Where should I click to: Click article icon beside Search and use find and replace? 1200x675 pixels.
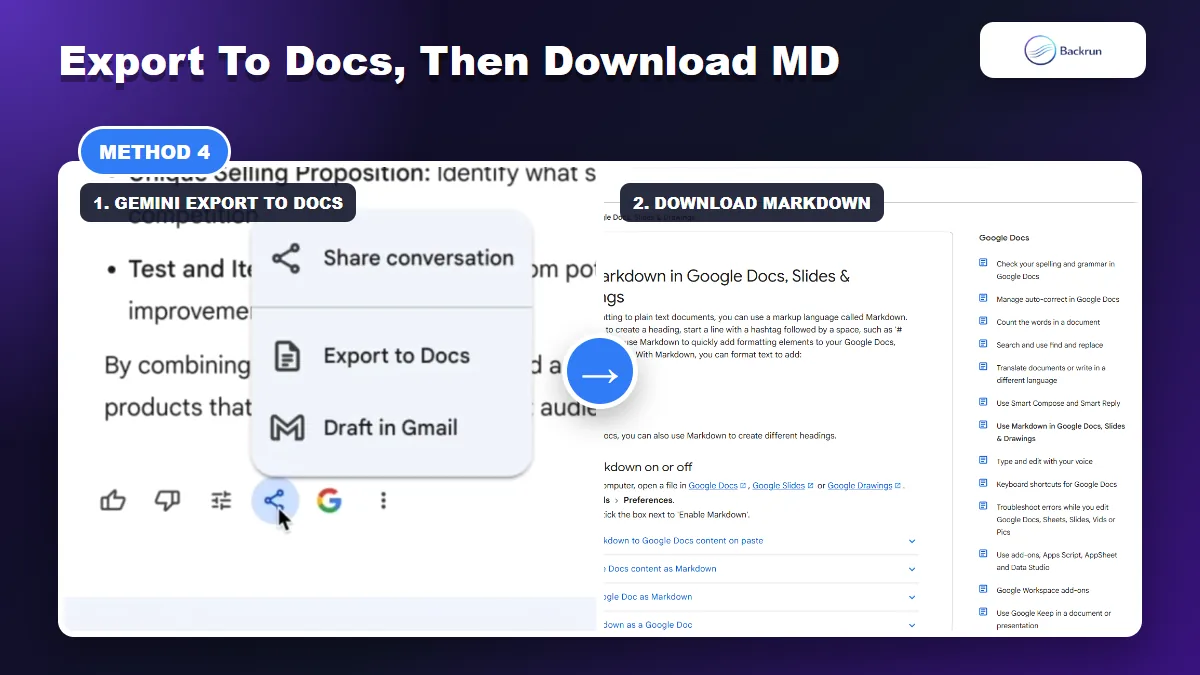pyautogui.click(x=984, y=345)
